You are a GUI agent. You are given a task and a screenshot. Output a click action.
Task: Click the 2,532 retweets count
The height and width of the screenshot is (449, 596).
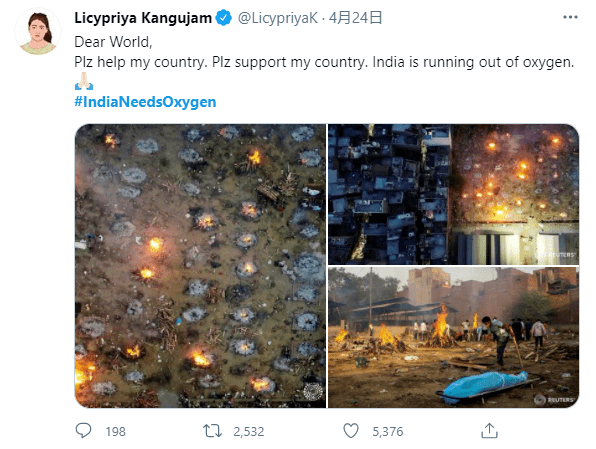[249, 432]
